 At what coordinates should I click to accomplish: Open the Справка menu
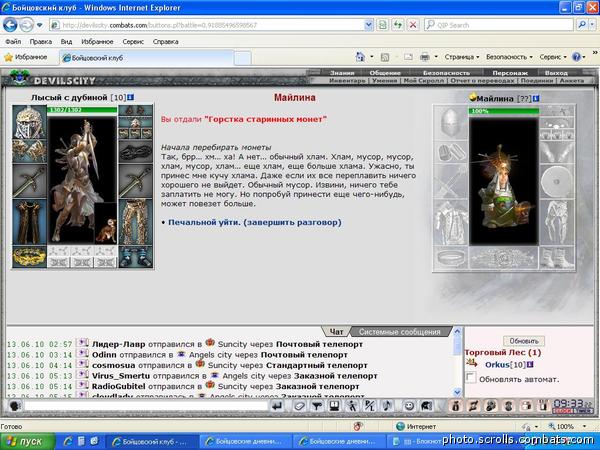coord(165,42)
